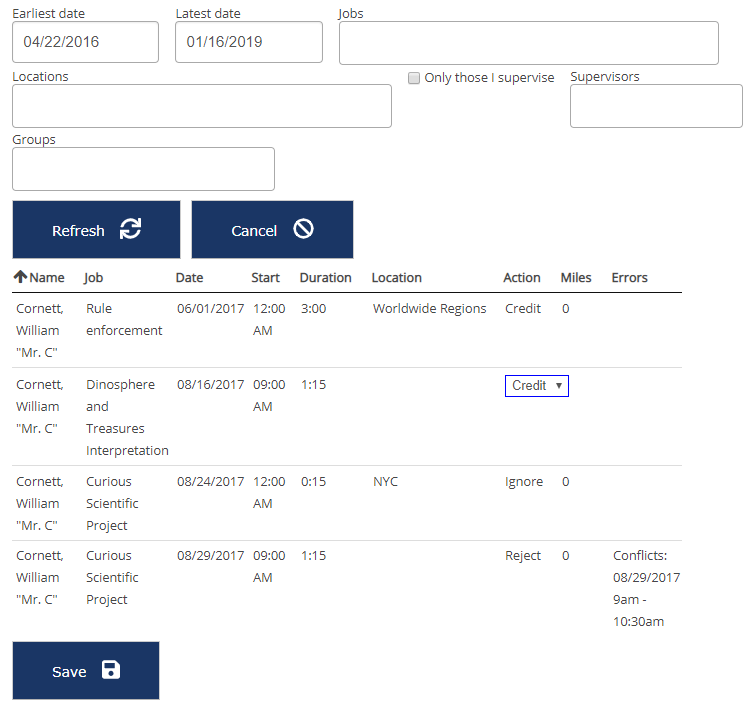Sort by the Date column header
The width and height of the screenshot is (747, 705).
point(189,278)
